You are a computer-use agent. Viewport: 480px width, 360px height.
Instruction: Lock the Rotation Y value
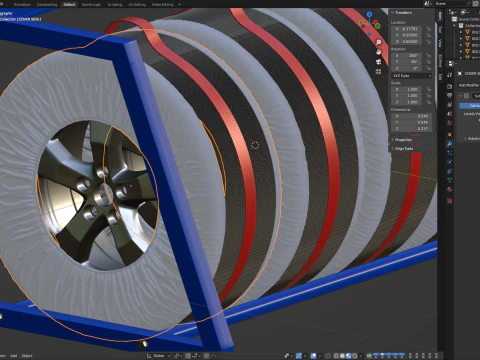(x=429, y=62)
